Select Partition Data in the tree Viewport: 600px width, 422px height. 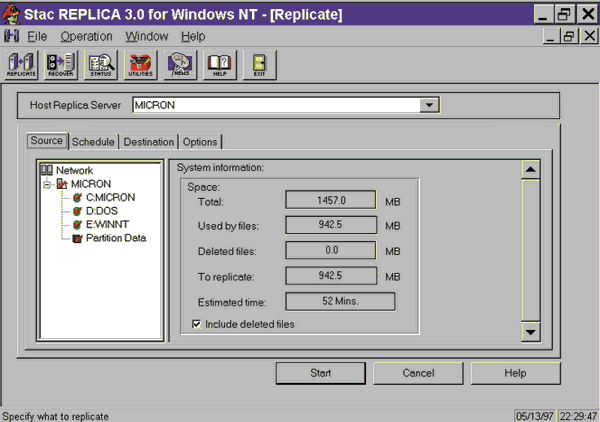(x=112, y=239)
